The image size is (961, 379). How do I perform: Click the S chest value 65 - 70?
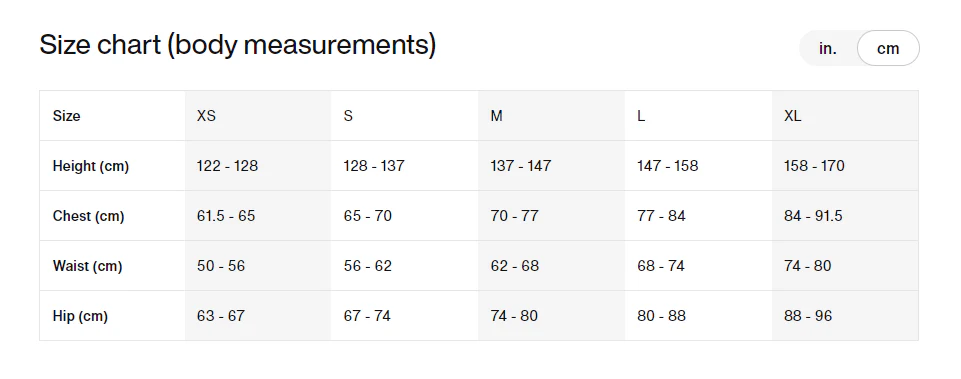(x=368, y=216)
